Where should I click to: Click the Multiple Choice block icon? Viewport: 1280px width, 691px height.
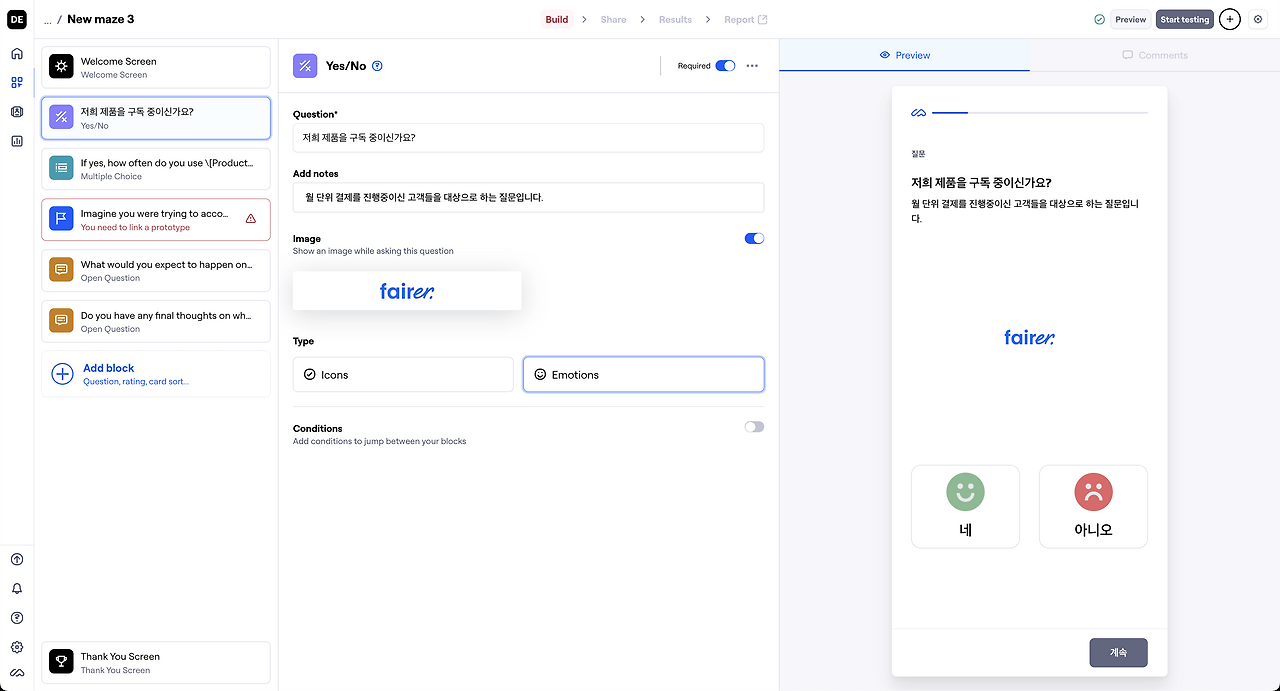61,169
